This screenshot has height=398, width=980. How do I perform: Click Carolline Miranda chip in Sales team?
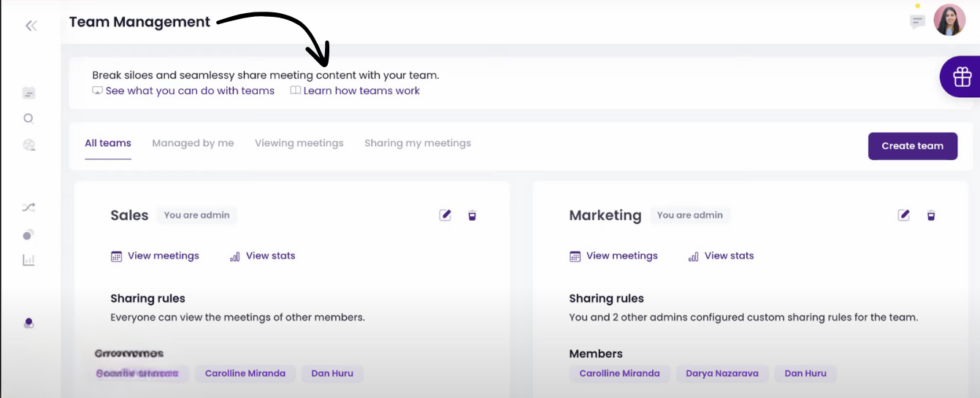coord(245,374)
